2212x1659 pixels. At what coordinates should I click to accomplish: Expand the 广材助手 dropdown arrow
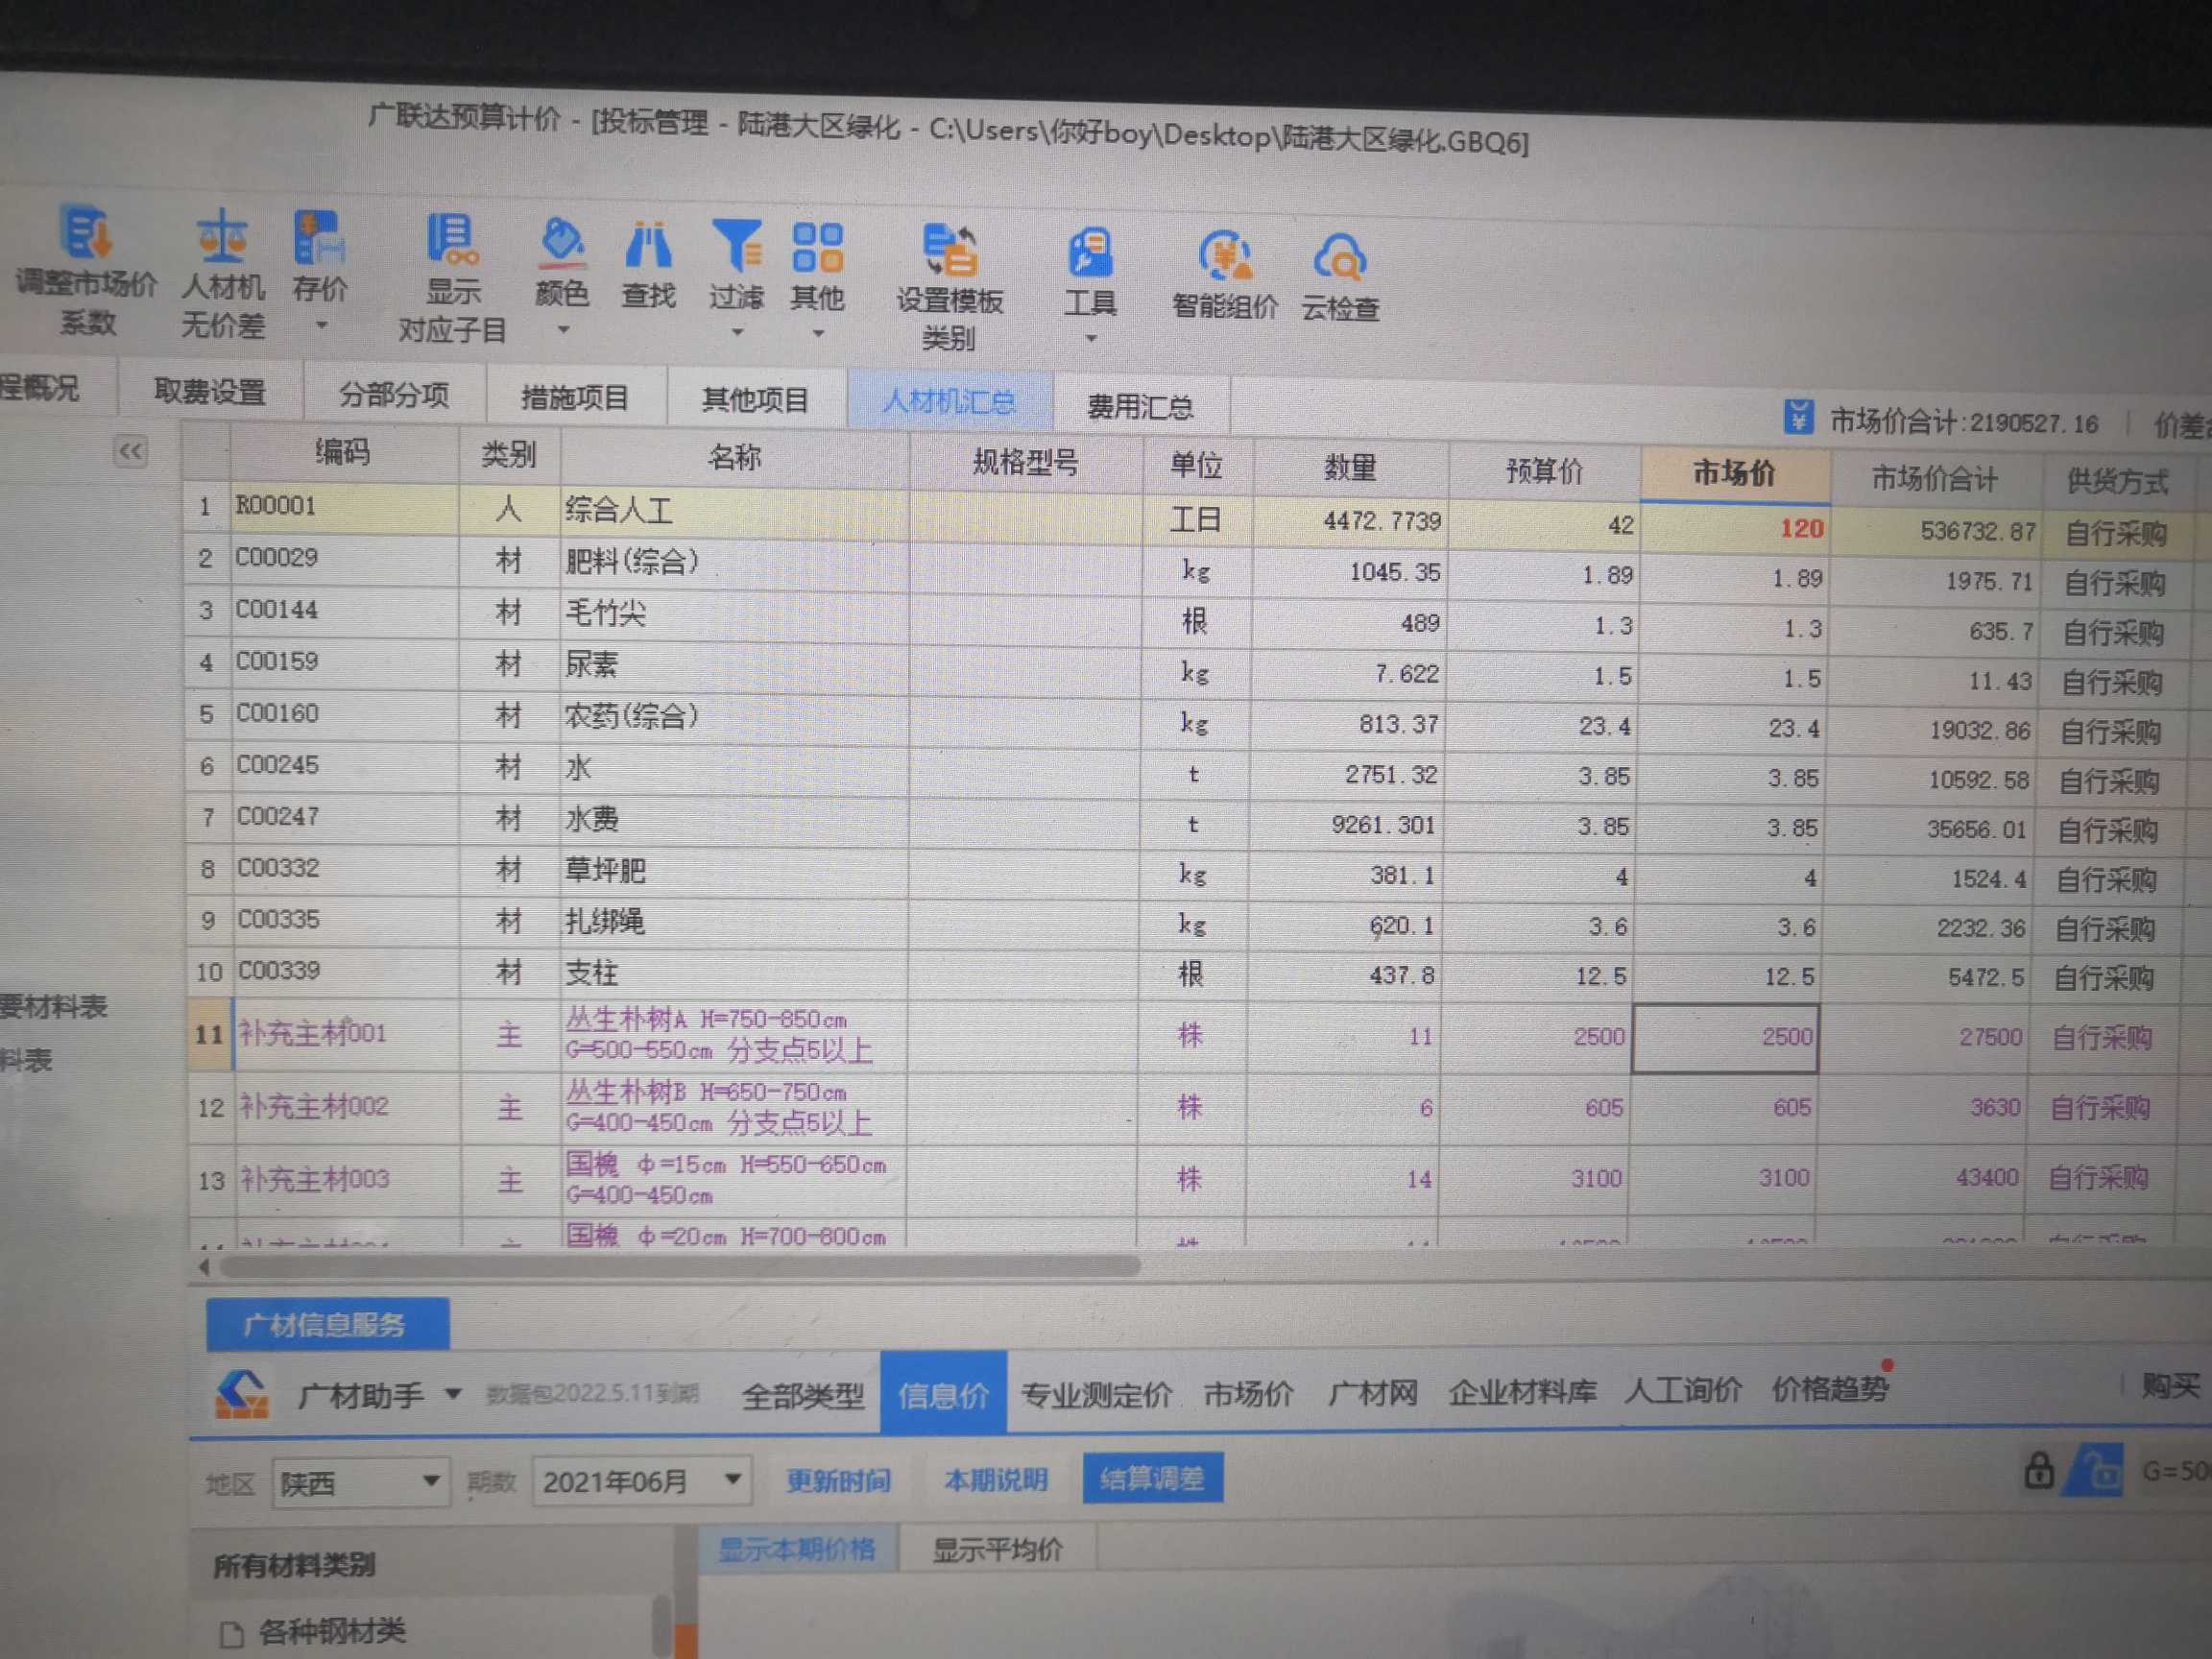[x=452, y=1393]
